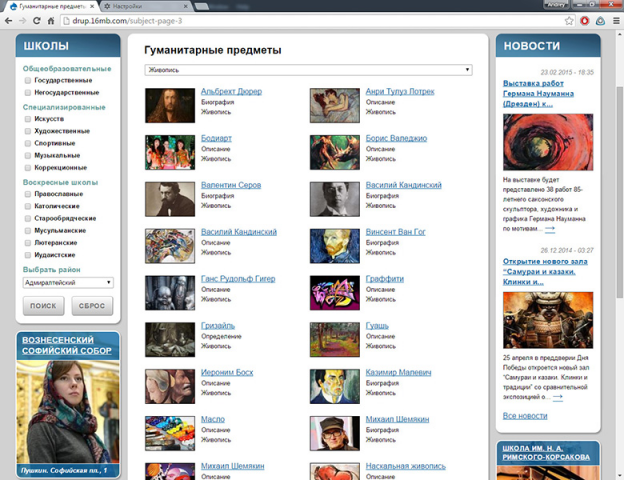Viewport: 624px width, 480px height.
Task: Click the Казимир Малевич portrait thumbnail
Action: click(x=335, y=386)
